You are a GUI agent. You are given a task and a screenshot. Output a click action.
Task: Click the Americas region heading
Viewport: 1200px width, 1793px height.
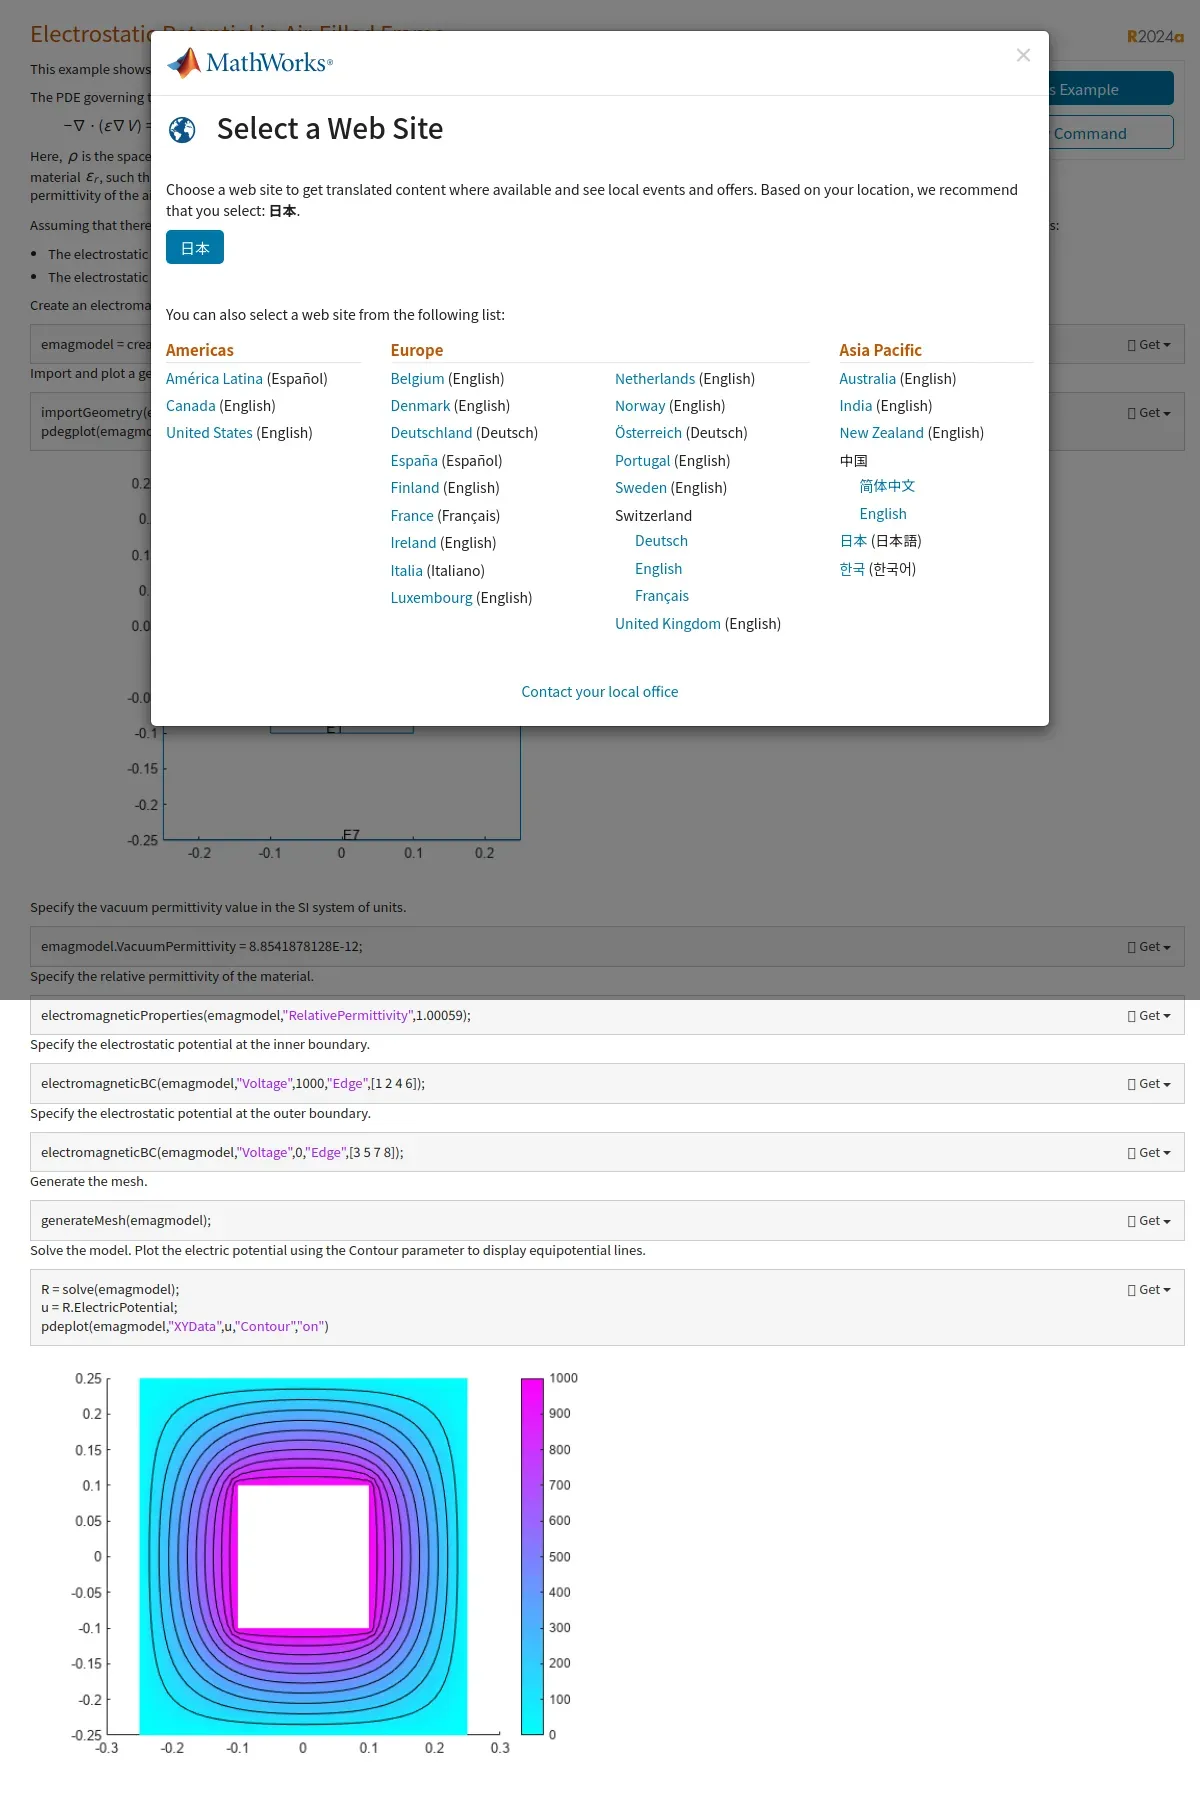pos(200,350)
